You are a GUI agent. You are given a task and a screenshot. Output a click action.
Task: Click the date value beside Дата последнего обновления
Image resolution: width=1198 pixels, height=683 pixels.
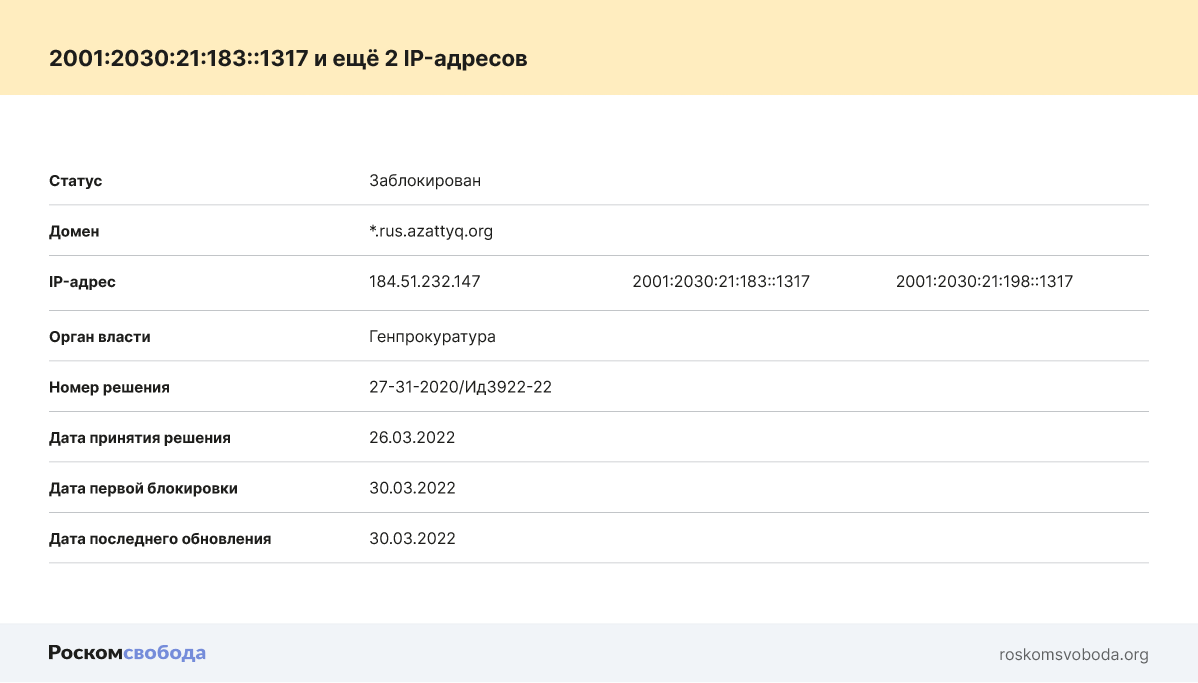(412, 538)
